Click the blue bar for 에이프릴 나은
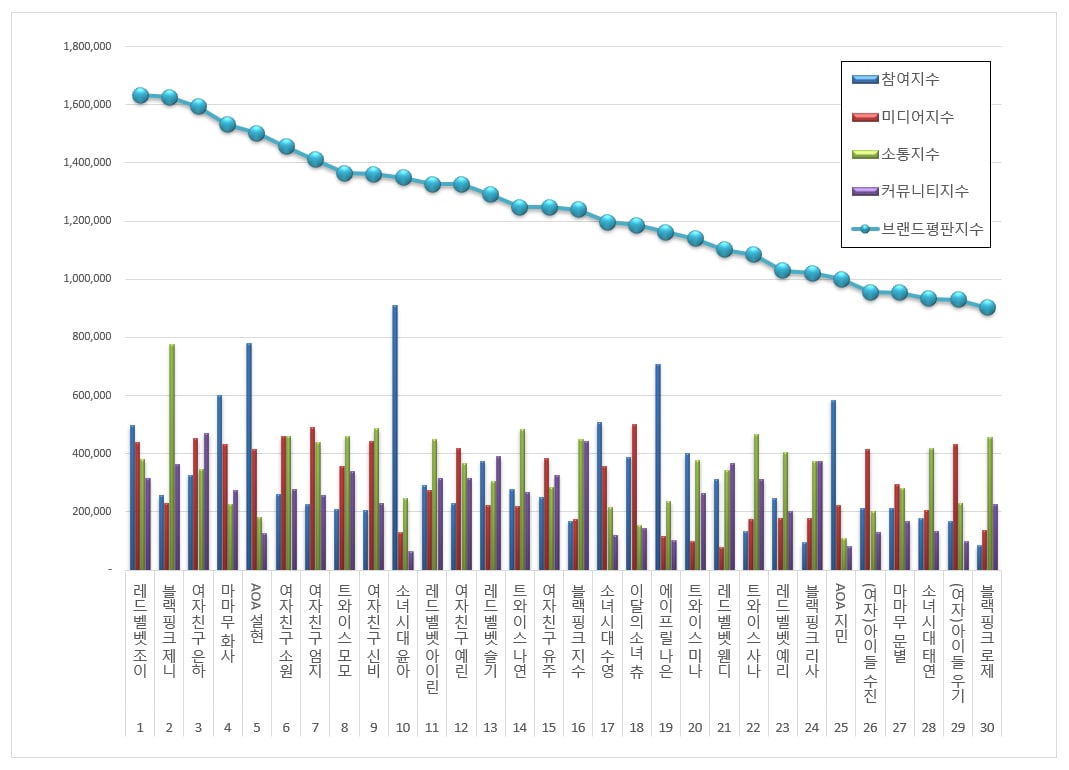 [658, 467]
